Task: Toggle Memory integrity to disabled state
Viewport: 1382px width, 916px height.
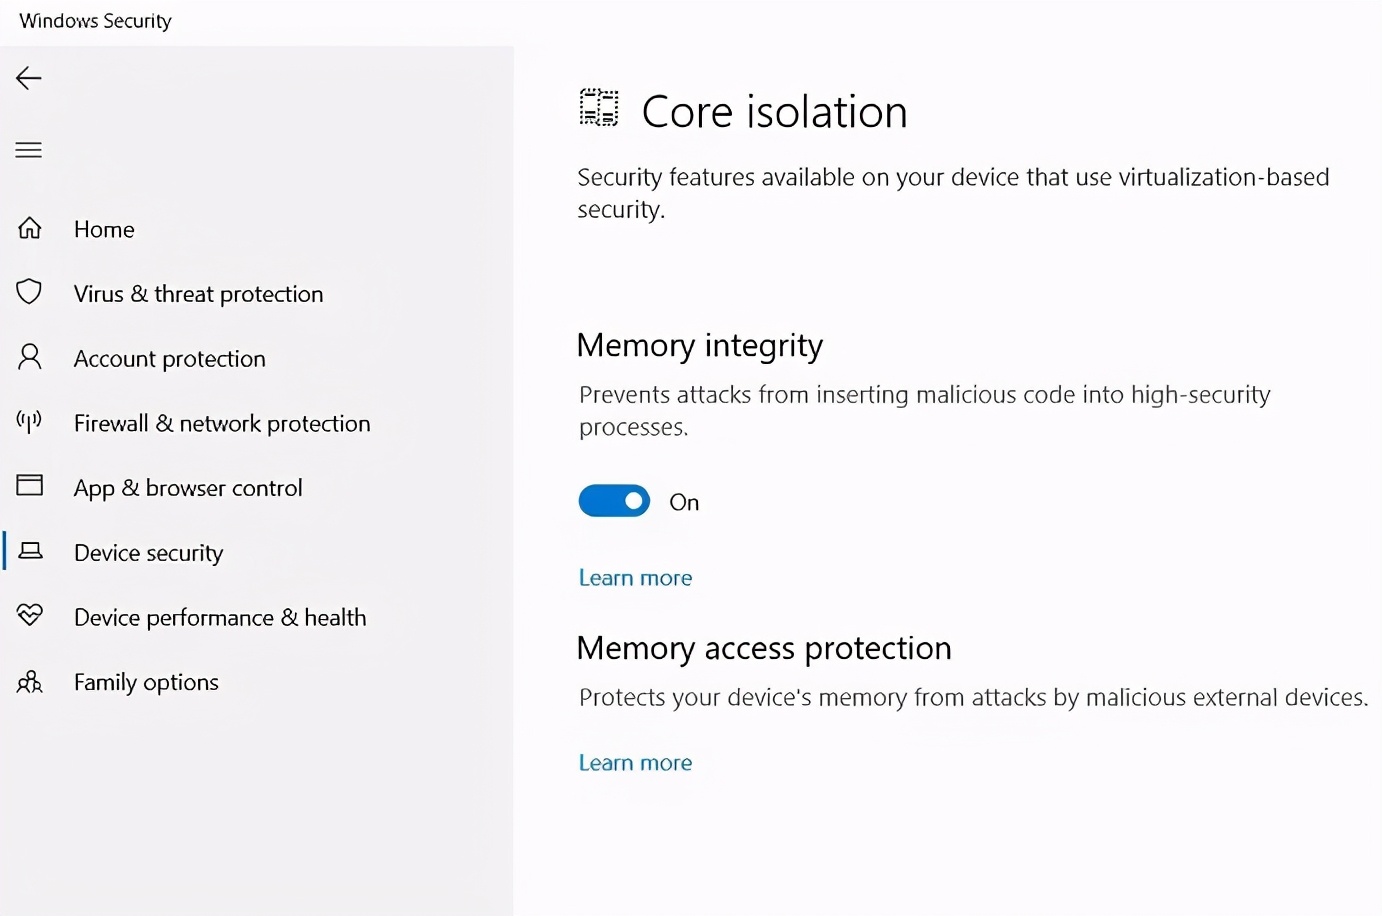Action: pos(614,501)
